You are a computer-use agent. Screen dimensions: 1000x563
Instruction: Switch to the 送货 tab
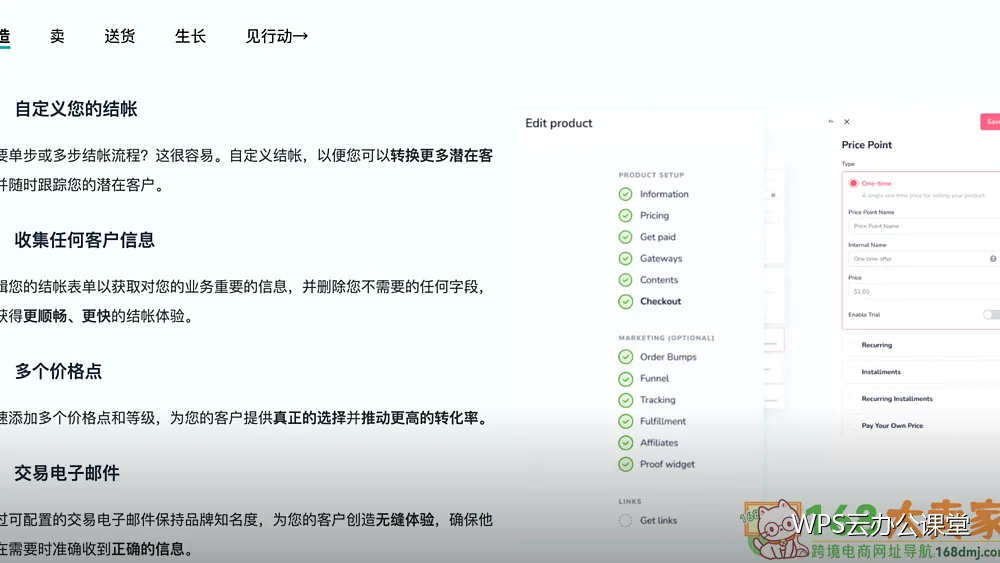pyautogui.click(x=120, y=36)
